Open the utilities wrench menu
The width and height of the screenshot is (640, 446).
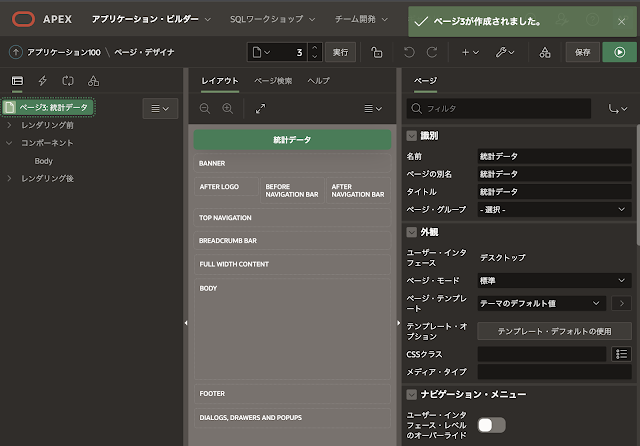coord(505,52)
